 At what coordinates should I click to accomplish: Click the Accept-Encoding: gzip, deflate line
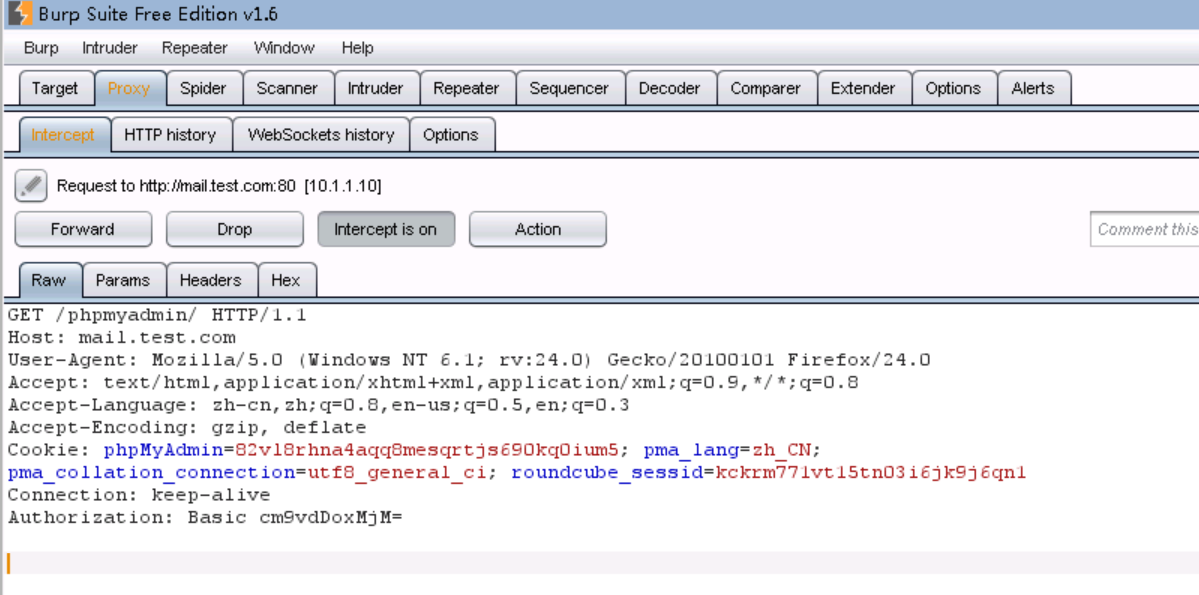[x=187, y=428]
